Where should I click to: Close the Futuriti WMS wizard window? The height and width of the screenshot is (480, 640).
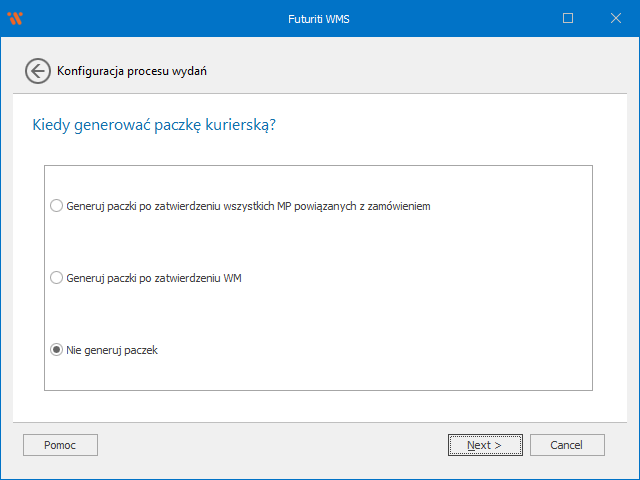614,18
